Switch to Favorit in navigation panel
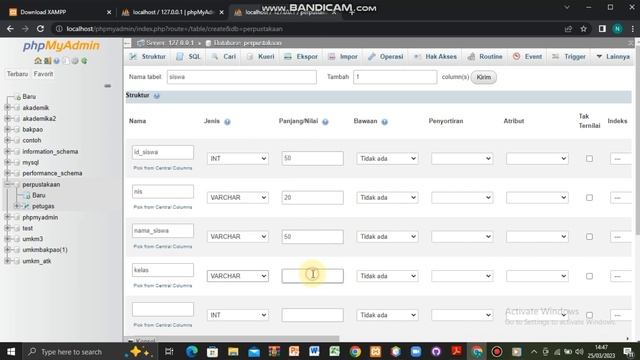The width and height of the screenshot is (640, 360). pos(43,74)
